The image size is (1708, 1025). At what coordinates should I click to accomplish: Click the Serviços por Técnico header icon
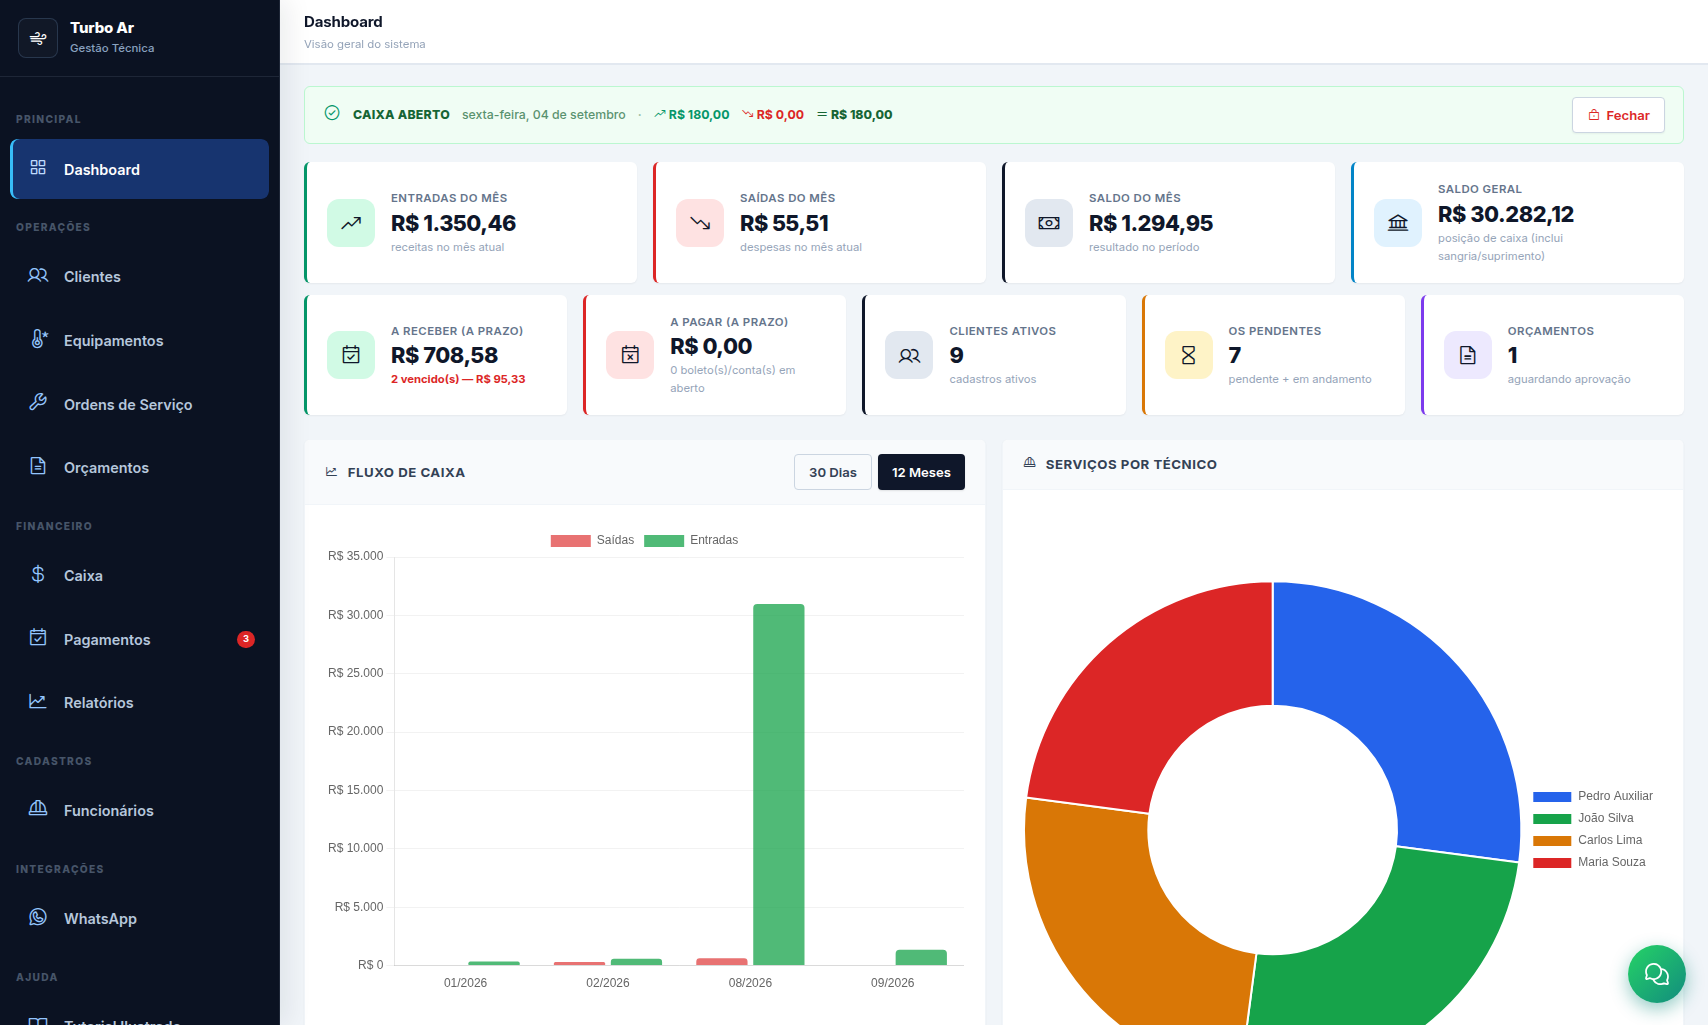(1030, 463)
